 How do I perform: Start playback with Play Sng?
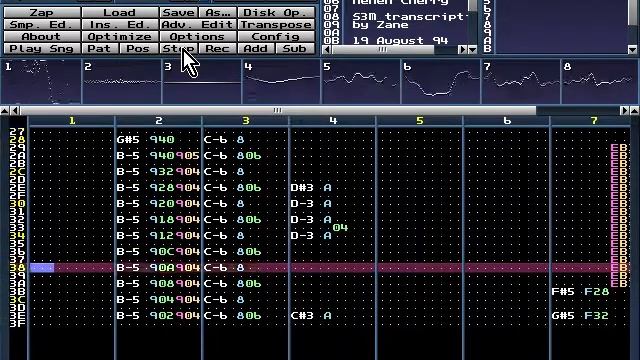pos(42,48)
